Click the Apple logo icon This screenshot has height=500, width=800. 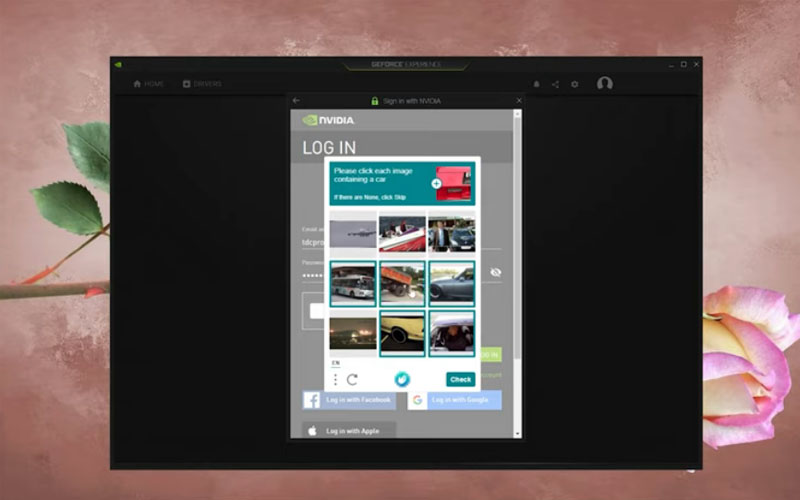click(x=312, y=431)
